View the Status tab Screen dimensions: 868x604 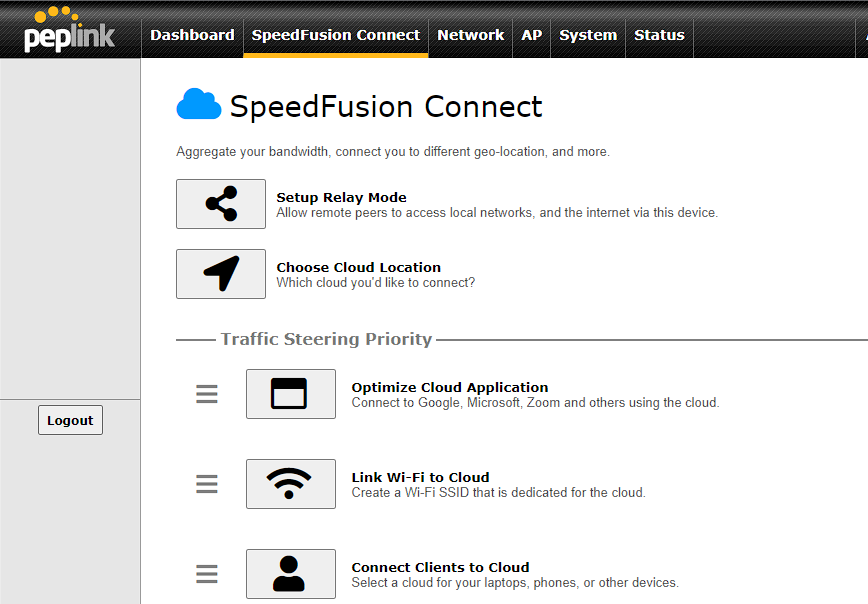[x=659, y=35]
